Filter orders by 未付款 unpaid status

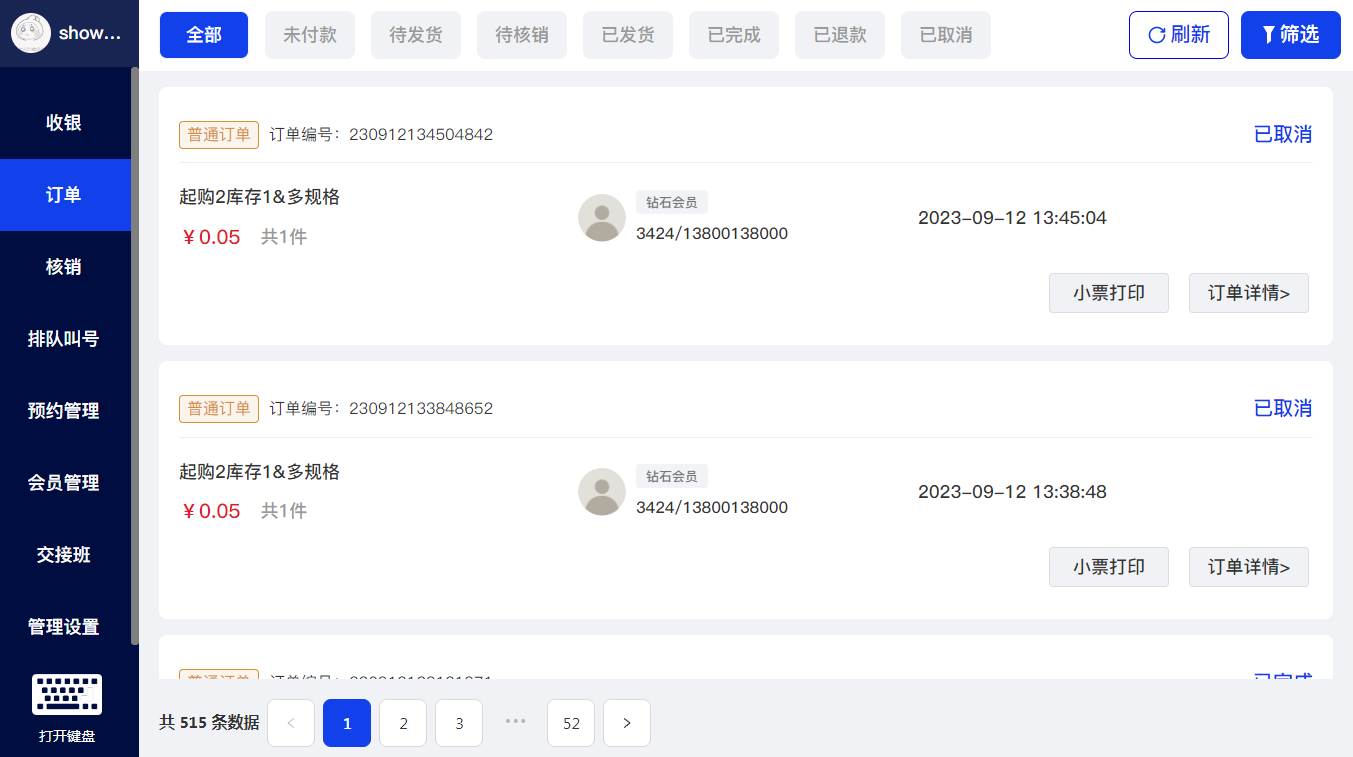pyautogui.click(x=309, y=34)
